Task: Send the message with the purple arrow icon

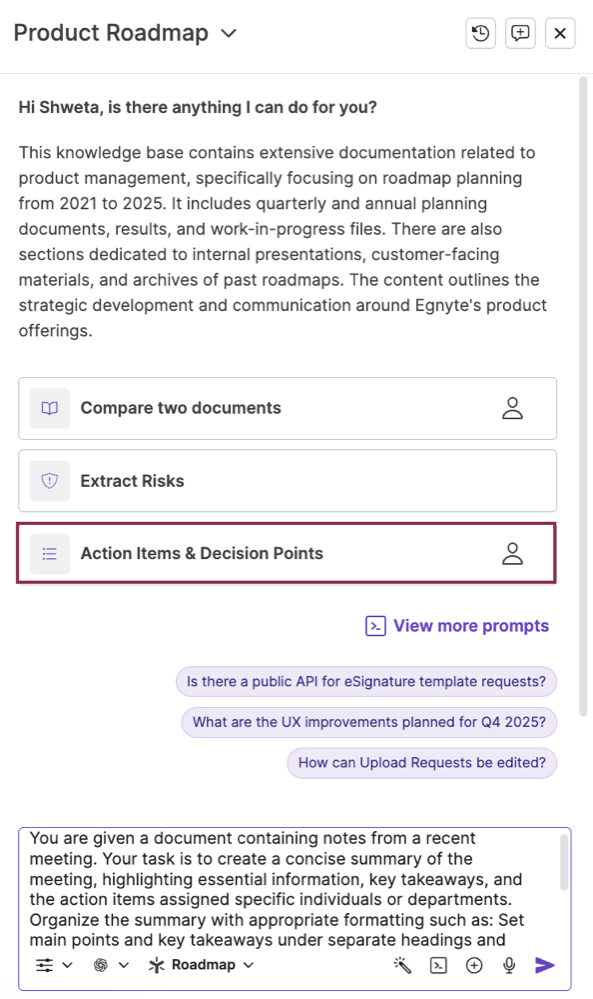Action: (x=544, y=965)
